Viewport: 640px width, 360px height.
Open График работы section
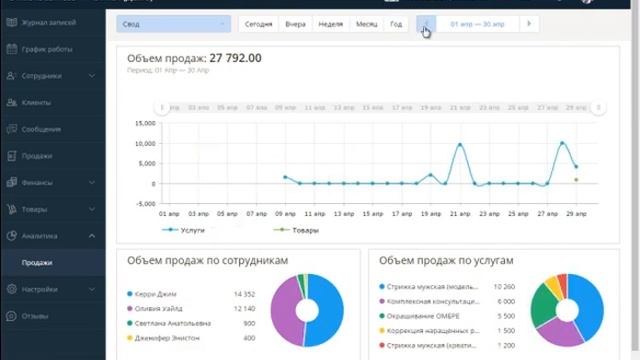[x=47, y=49]
